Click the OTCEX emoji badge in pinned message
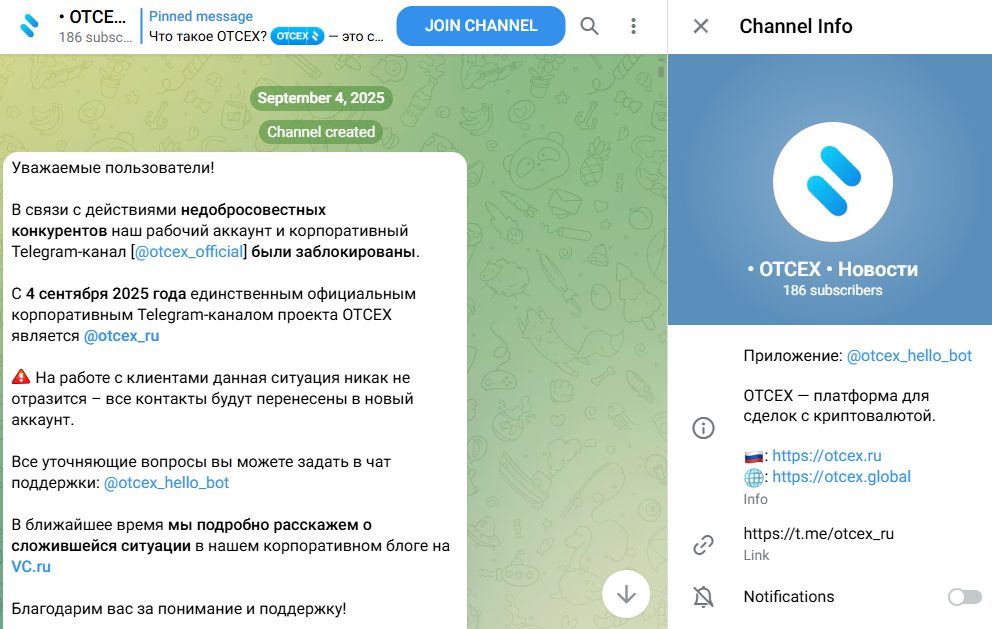Viewport: 992px width, 629px height. (x=297, y=36)
